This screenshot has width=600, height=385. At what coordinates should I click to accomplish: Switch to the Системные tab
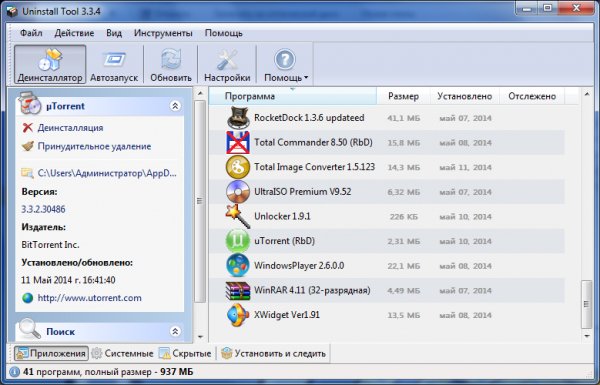coord(122,353)
